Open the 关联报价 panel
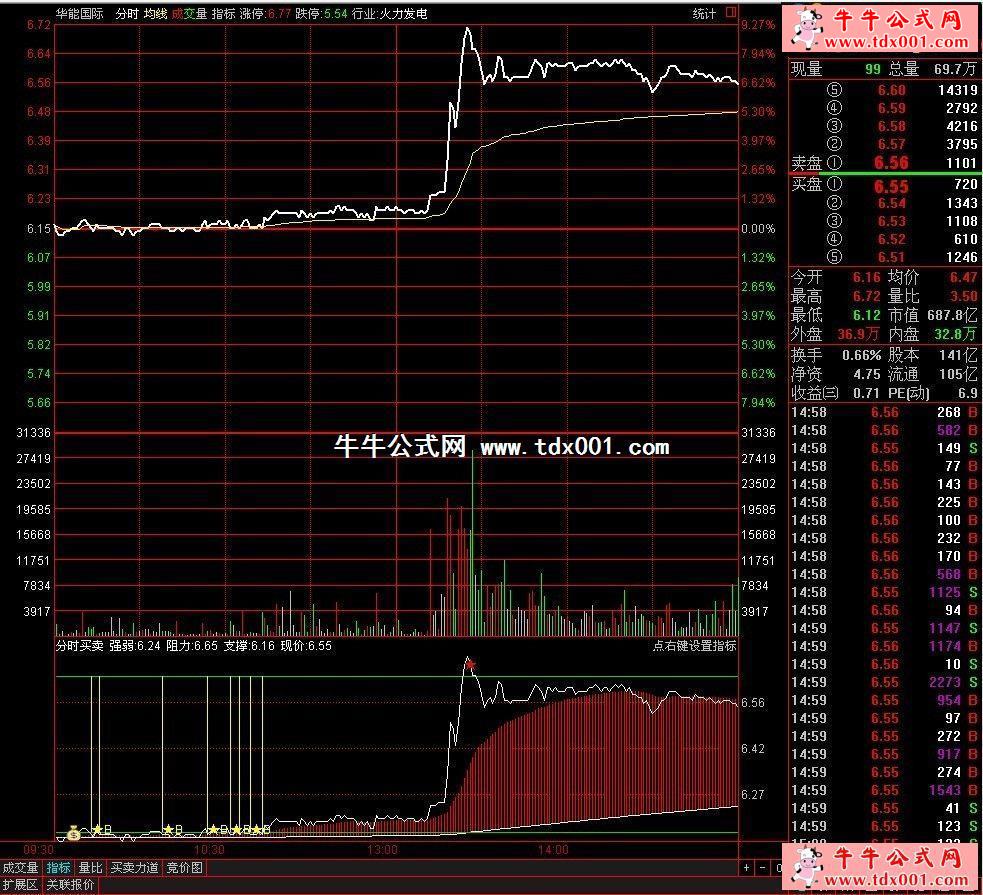983x895 pixels. [x=70, y=885]
